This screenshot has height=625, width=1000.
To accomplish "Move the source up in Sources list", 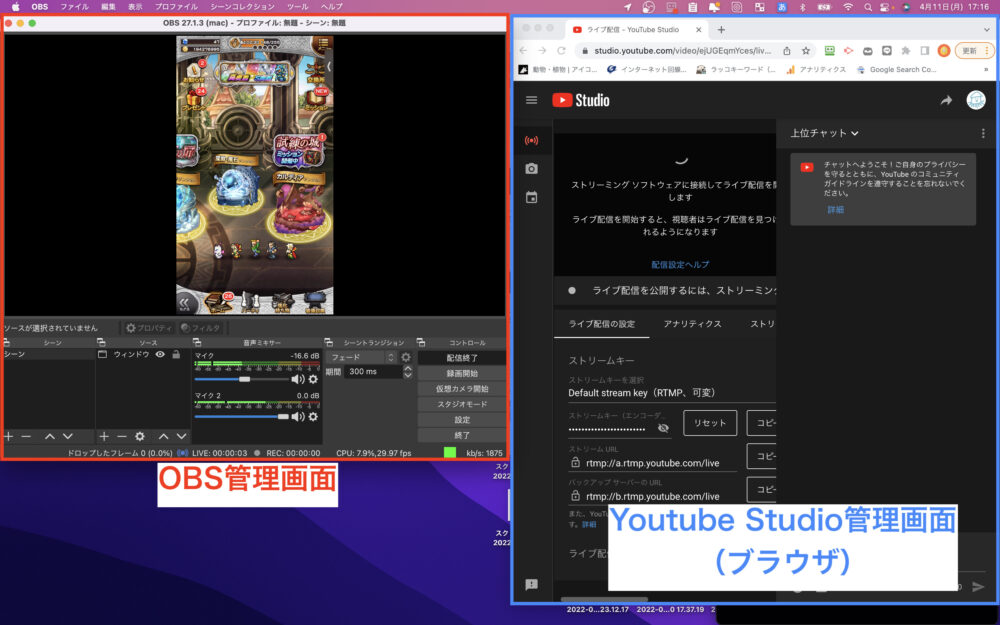I will pyautogui.click(x=163, y=436).
